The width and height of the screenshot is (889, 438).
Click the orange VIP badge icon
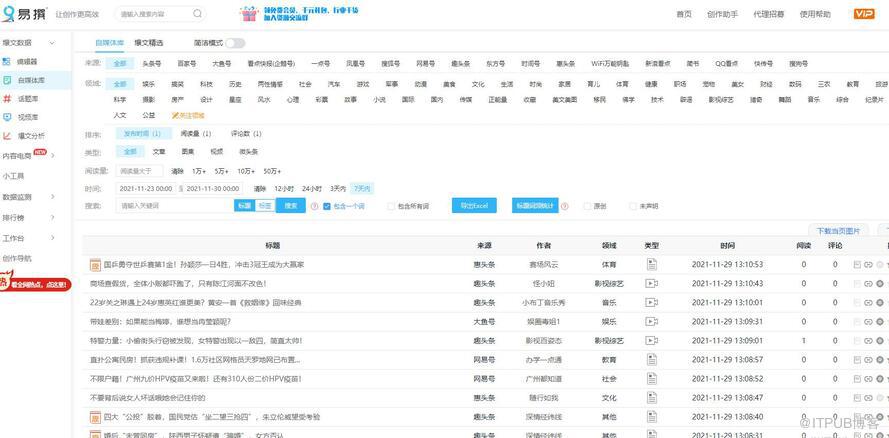(x=863, y=14)
